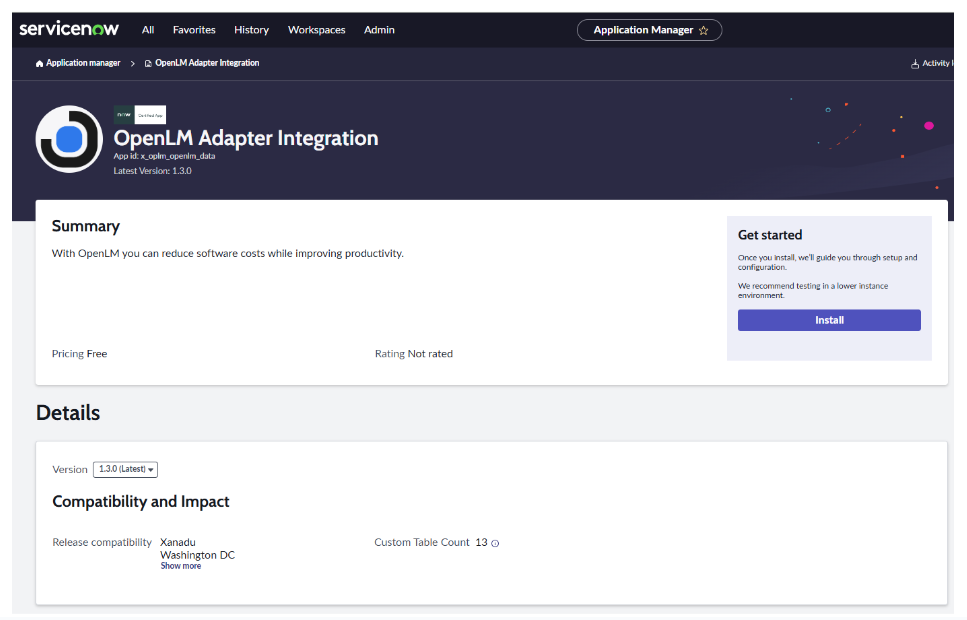Click Pricing Free text
The width and height of the screenshot is (967, 620).
coord(80,353)
